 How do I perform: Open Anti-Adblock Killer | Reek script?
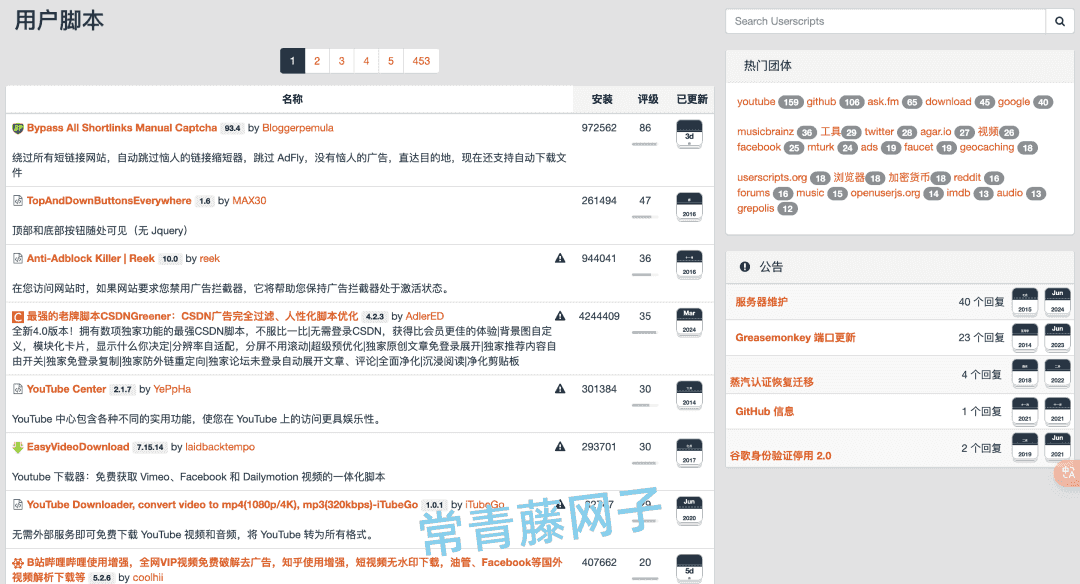pyautogui.click(x=91, y=258)
